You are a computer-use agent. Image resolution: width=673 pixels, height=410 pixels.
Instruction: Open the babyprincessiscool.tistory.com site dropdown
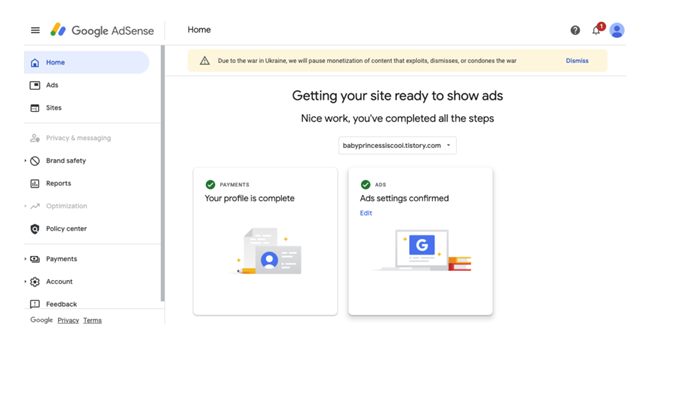[x=397, y=145]
